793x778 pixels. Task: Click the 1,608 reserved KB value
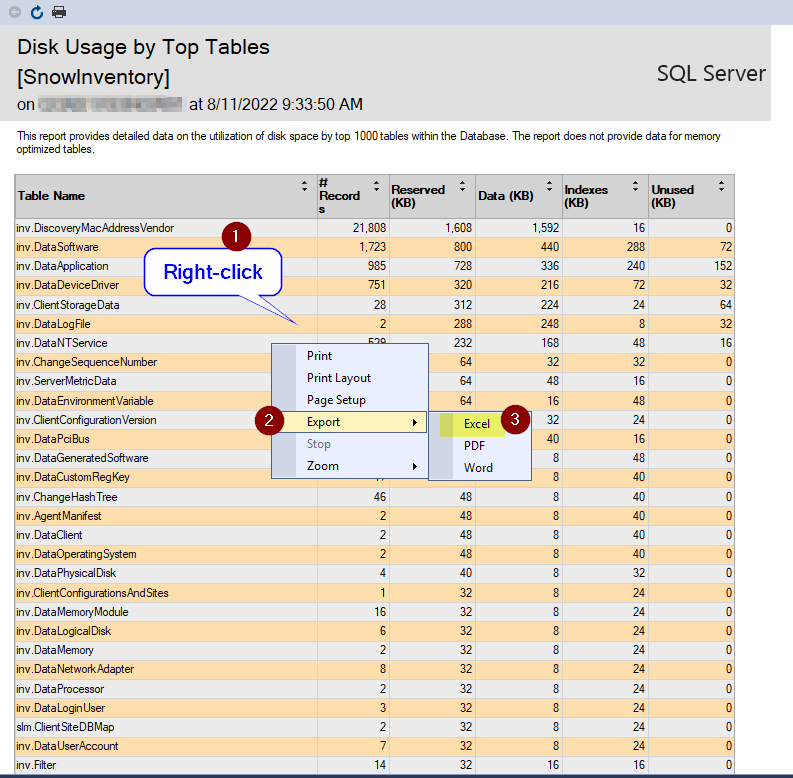click(x=458, y=228)
